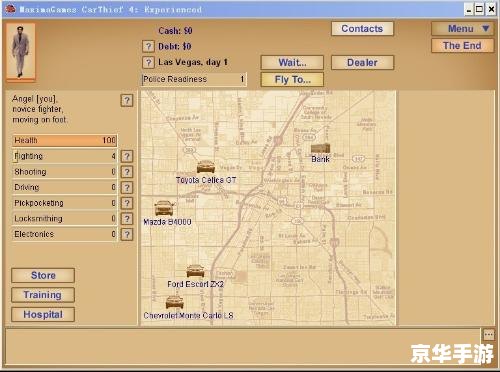
Task: Maximize the CarThief window
Action: click(x=479, y=9)
